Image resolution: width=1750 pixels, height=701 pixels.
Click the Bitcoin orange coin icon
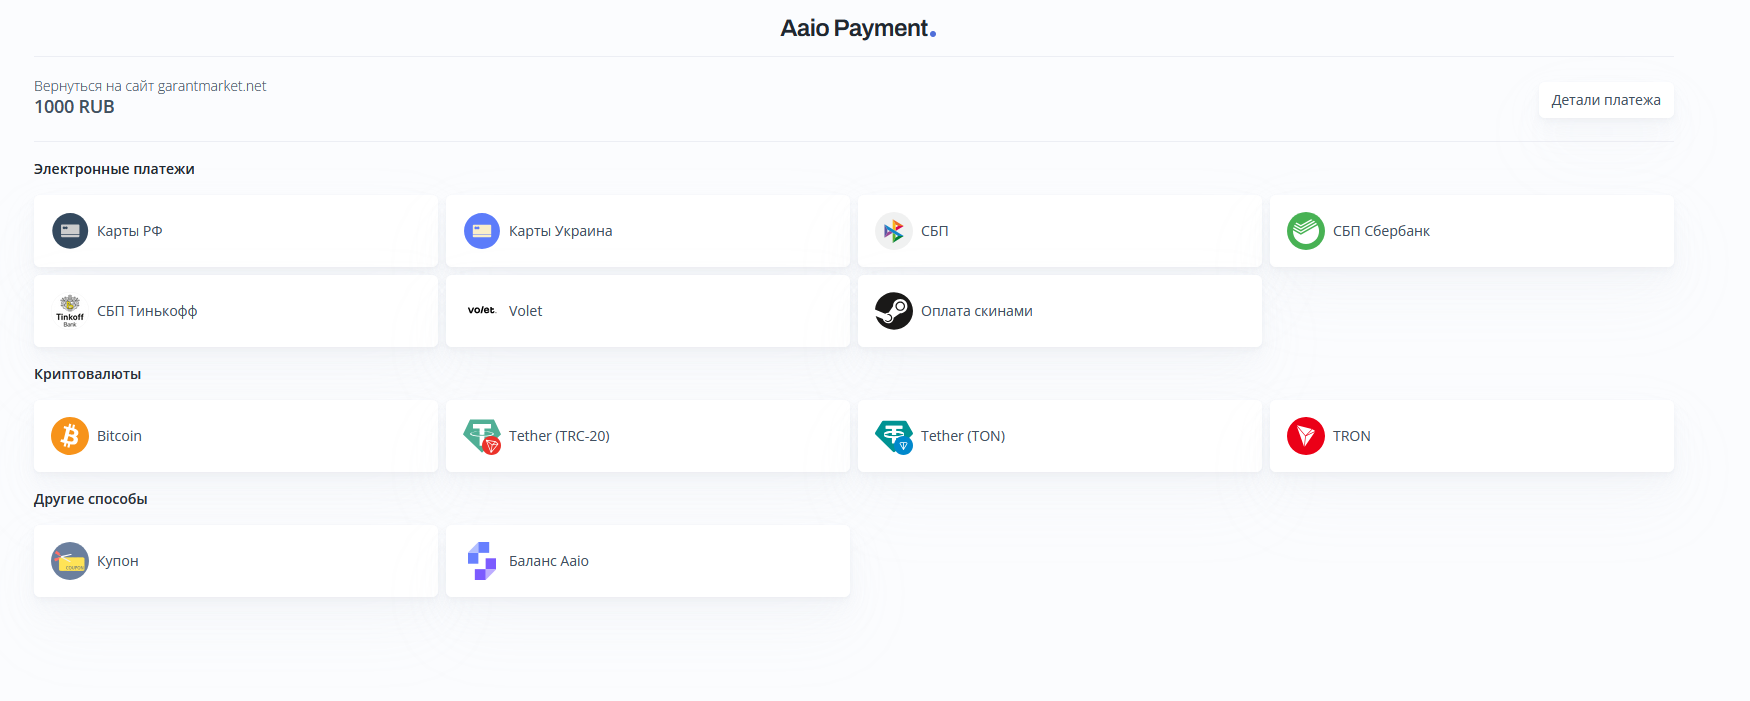tap(70, 436)
